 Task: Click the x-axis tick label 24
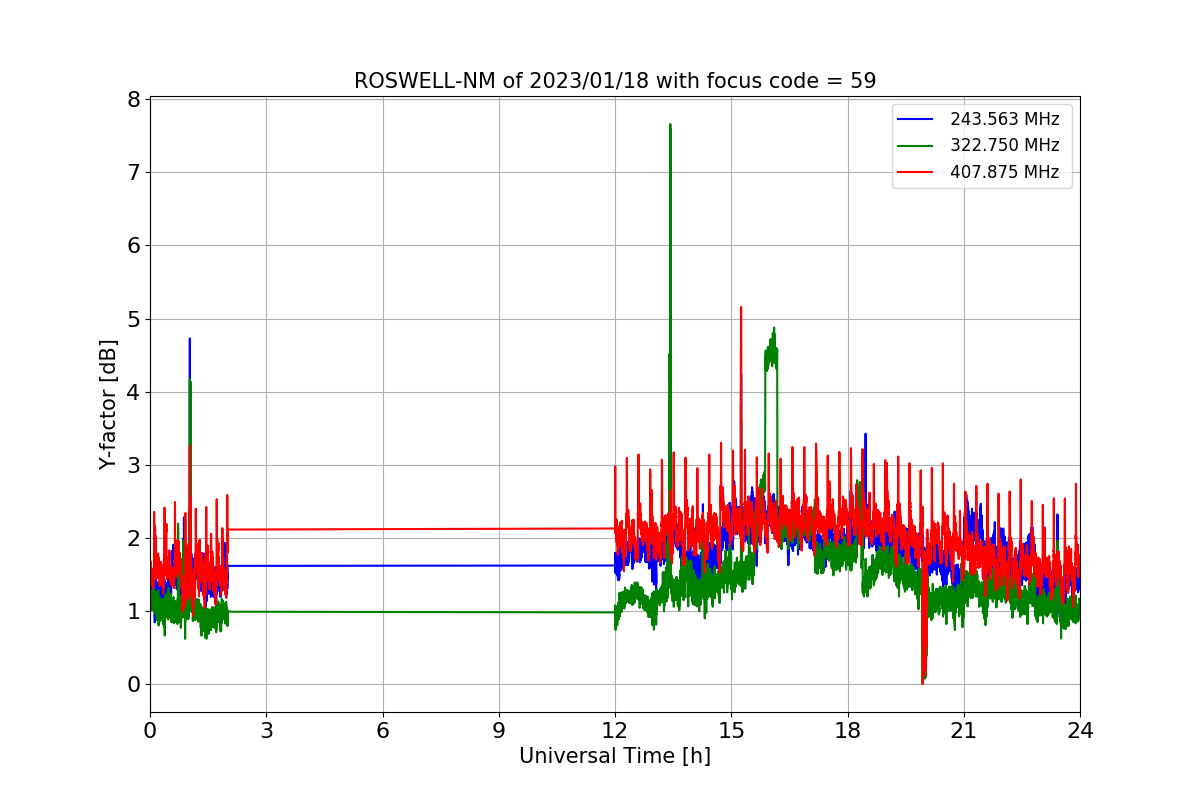point(1080,731)
